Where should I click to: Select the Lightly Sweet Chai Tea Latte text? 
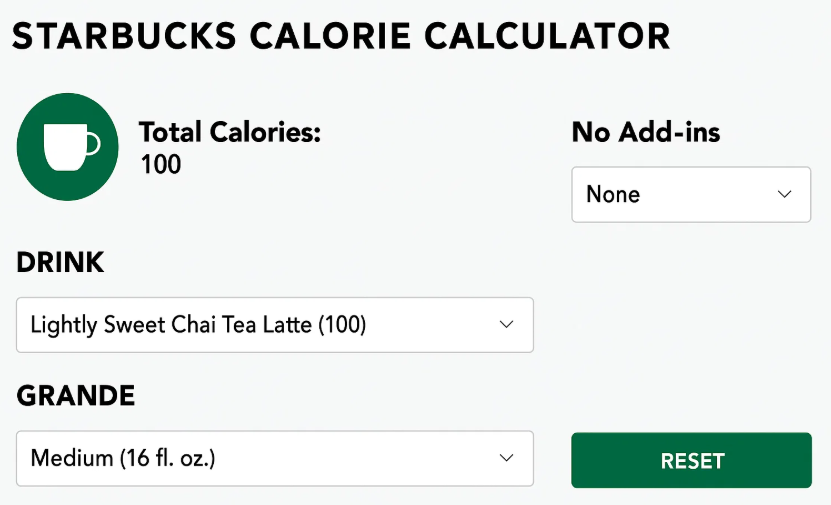tap(198, 325)
